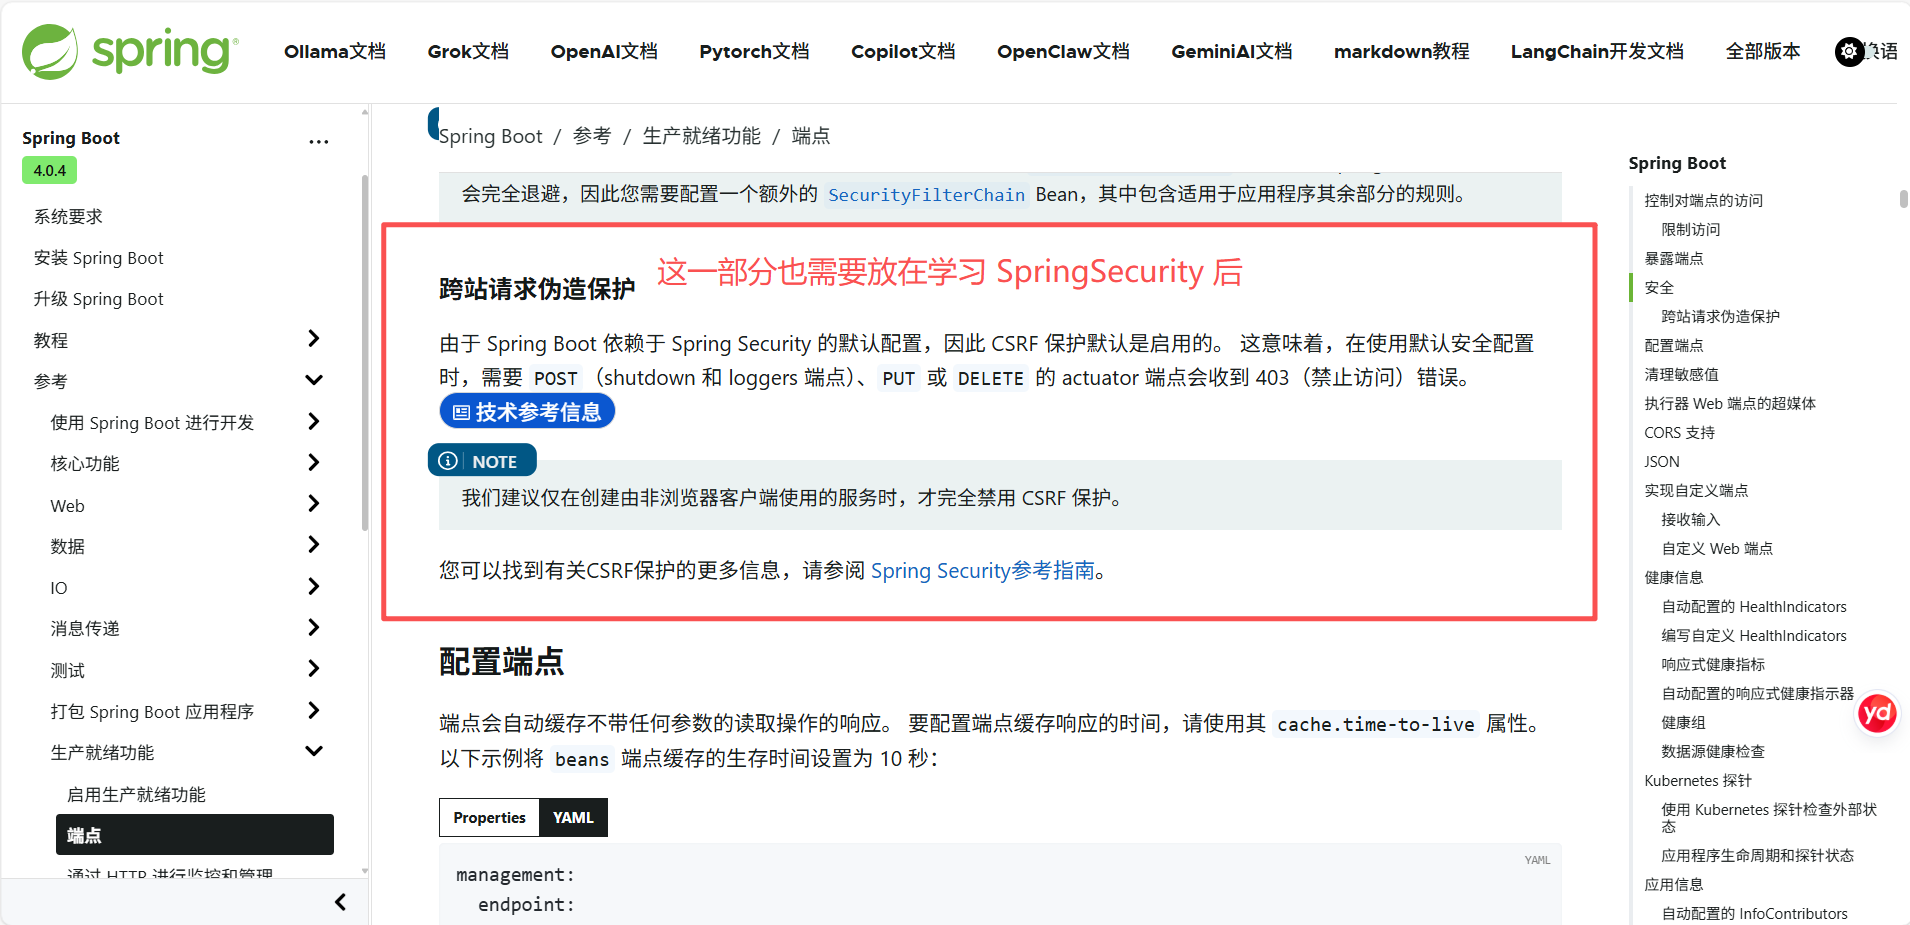Open the theme settings gear icon
The height and width of the screenshot is (925, 1910).
[x=1850, y=51]
